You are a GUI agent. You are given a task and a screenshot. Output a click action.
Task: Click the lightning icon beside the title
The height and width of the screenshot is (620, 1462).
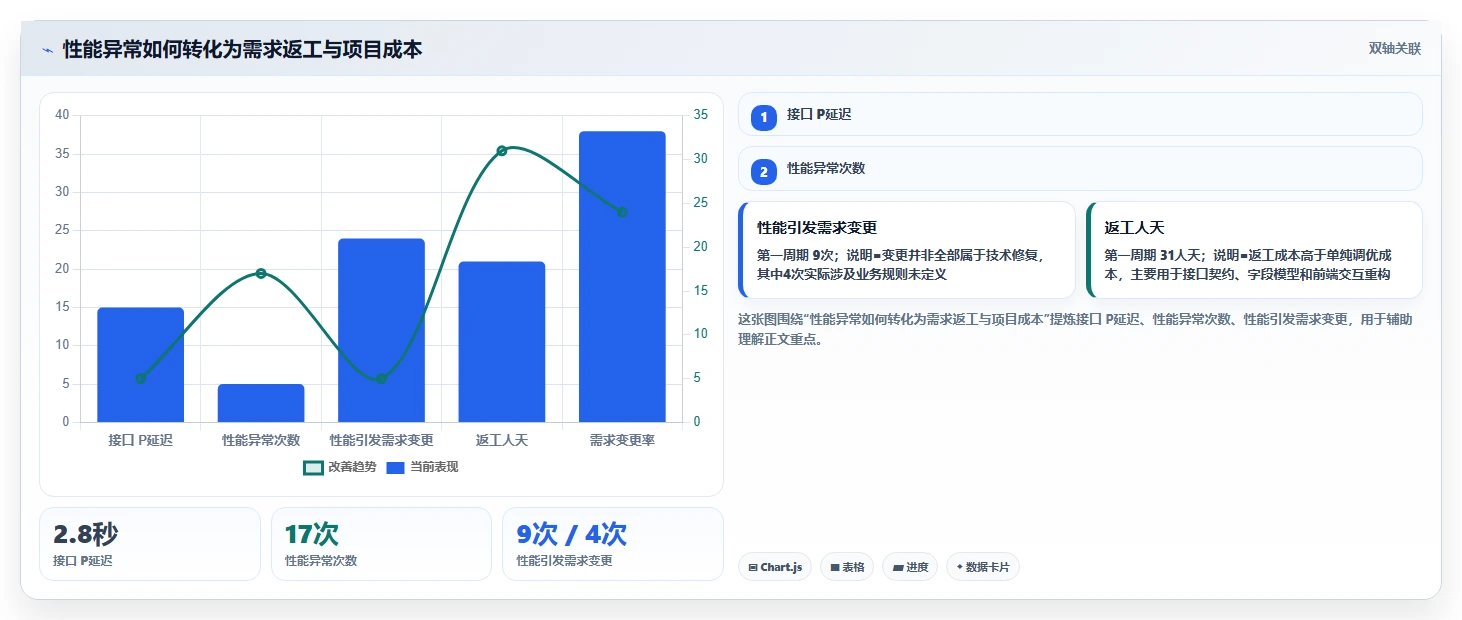47,49
